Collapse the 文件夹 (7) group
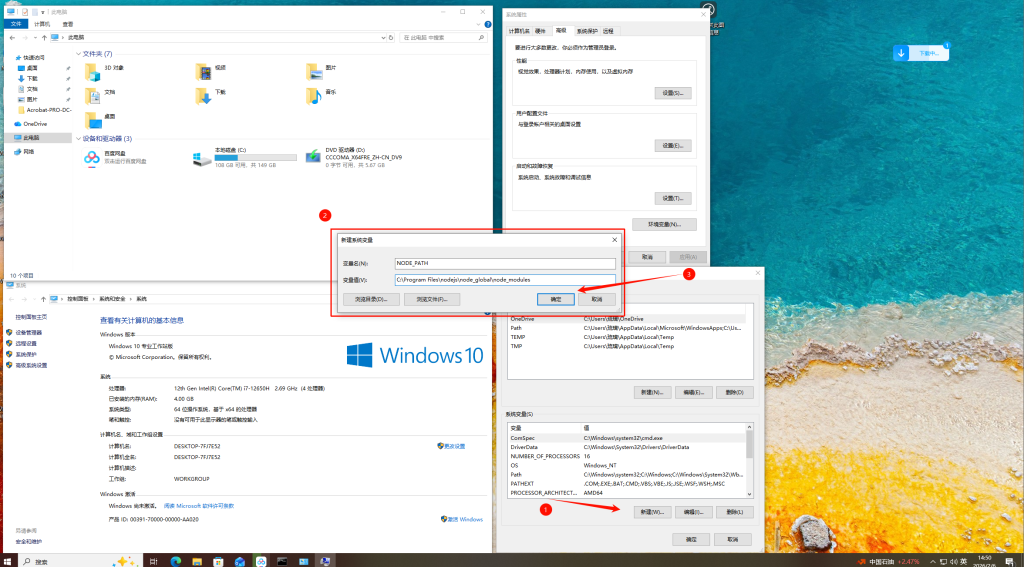This screenshot has width=1024, height=567. point(78,54)
